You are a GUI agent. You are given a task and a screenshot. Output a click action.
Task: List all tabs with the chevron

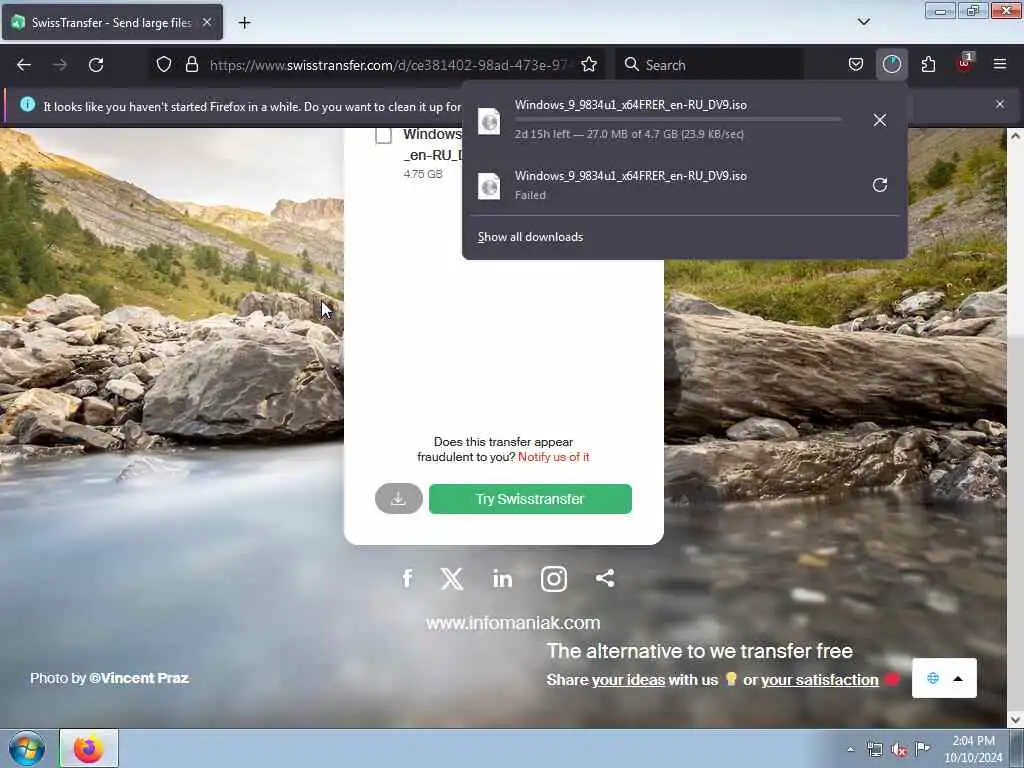coord(863,22)
